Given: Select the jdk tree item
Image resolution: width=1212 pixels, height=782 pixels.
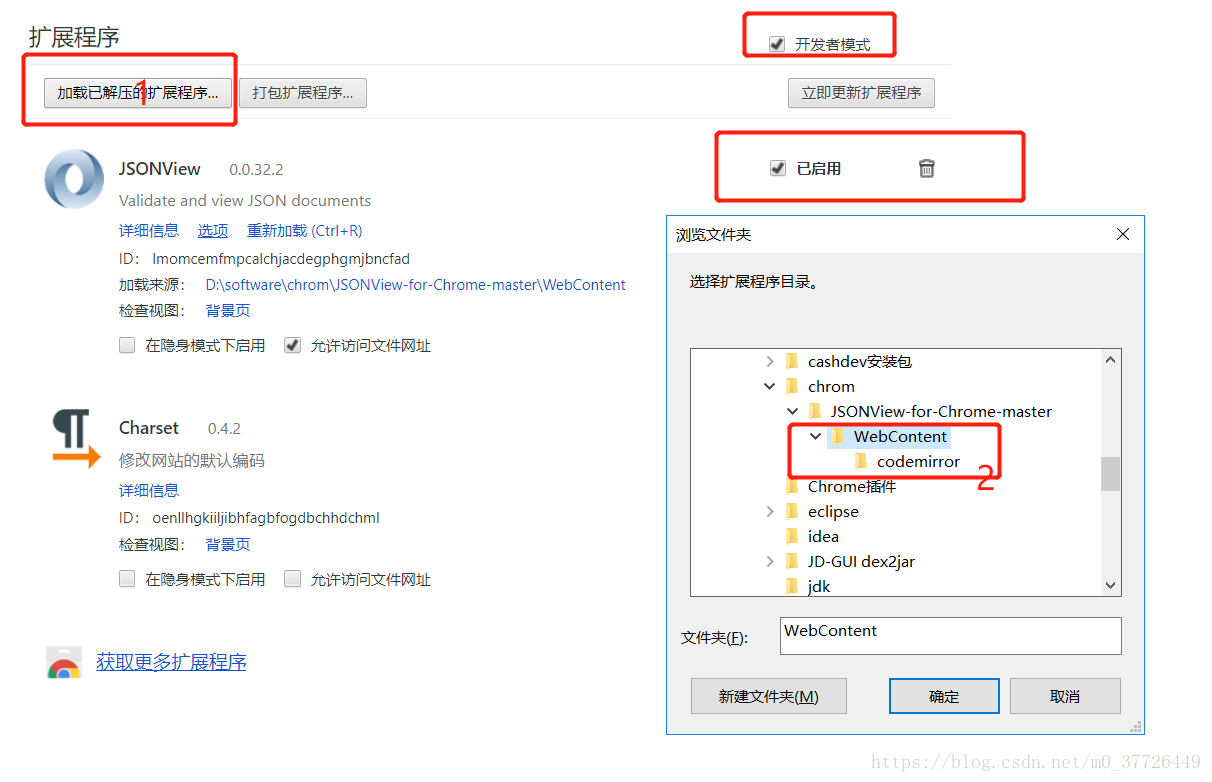Looking at the screenshot, I should pyautogui.click(x=819, y=586).
